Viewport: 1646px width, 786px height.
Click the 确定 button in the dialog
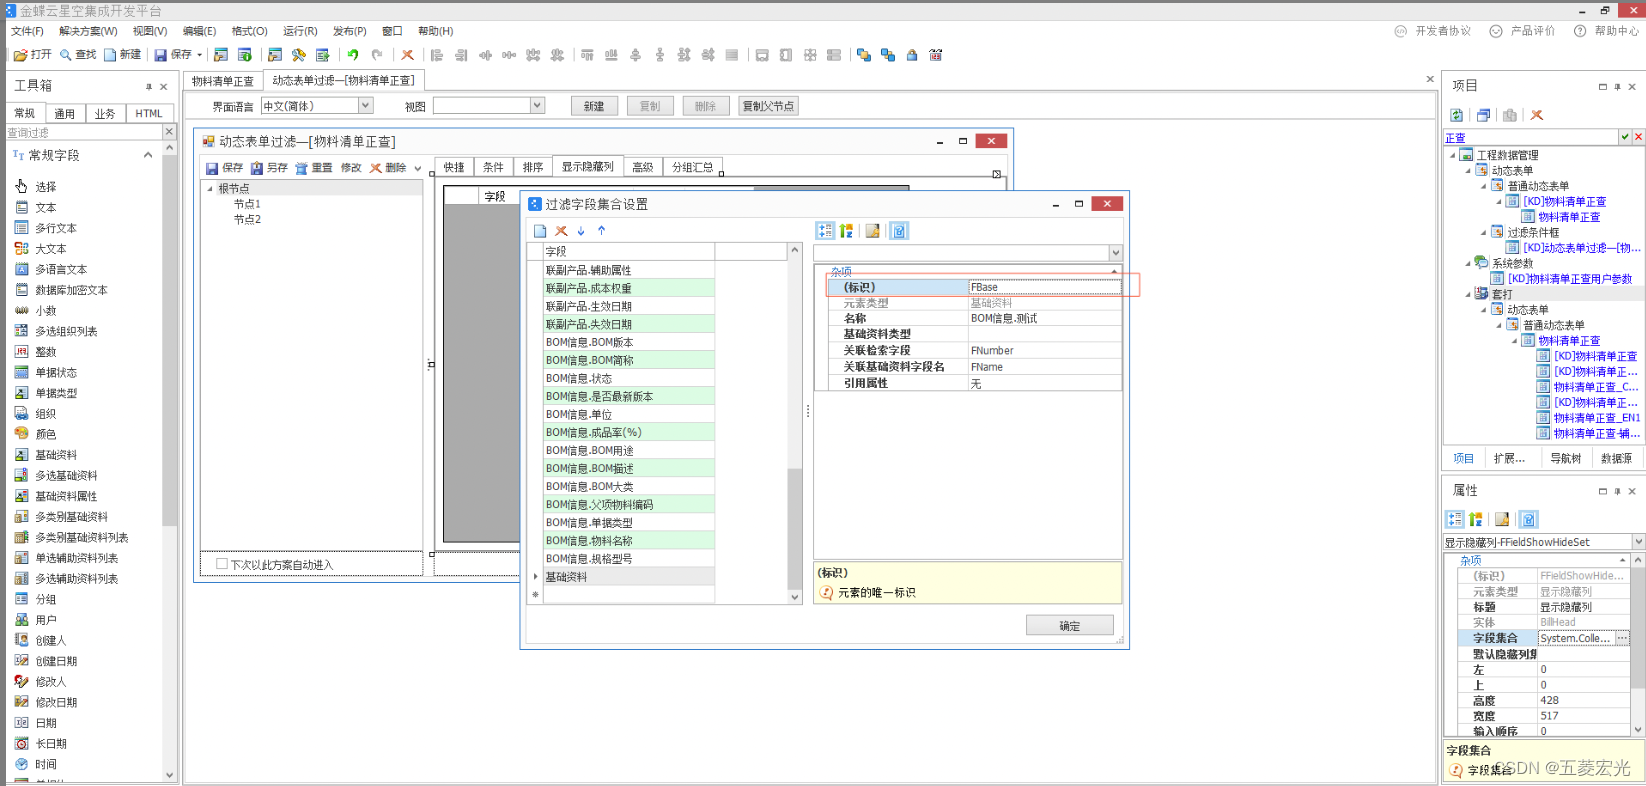point(1070,626)
